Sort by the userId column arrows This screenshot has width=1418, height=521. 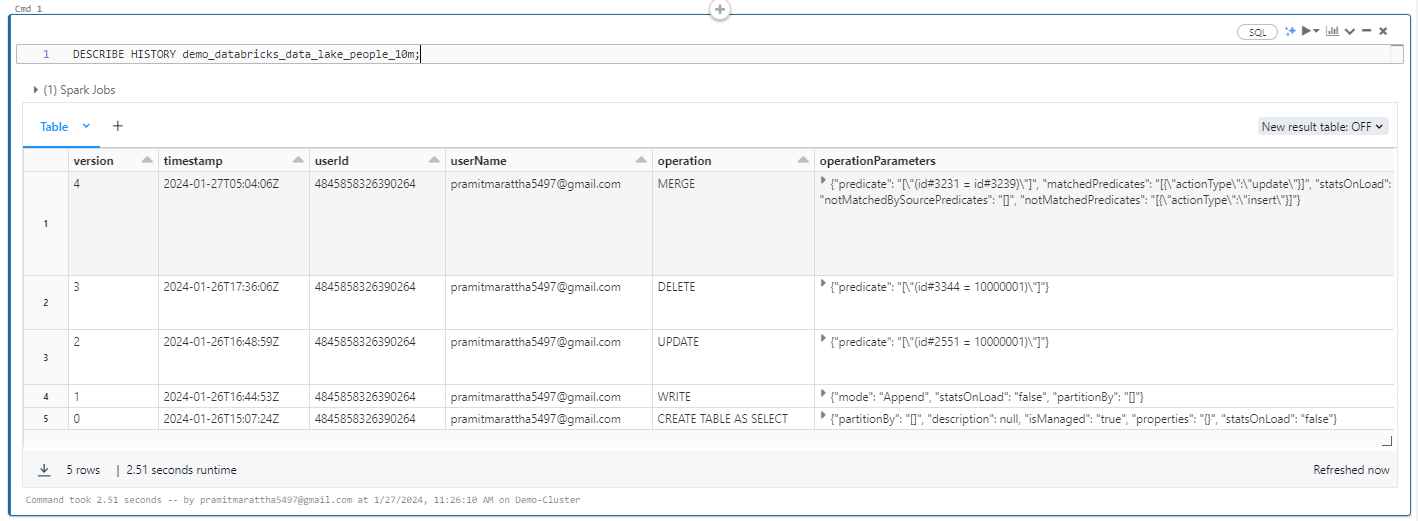click(x=435, y=161)
